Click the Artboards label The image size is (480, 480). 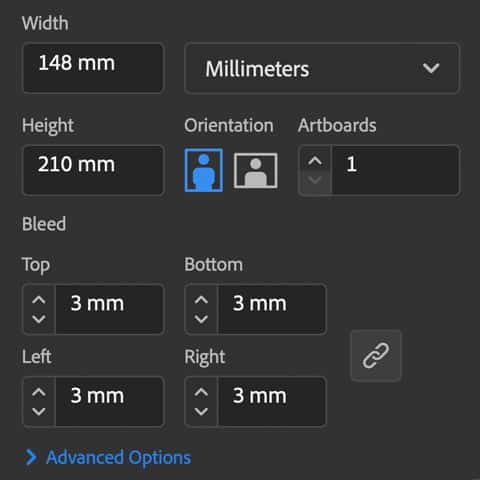pos(337,125)
